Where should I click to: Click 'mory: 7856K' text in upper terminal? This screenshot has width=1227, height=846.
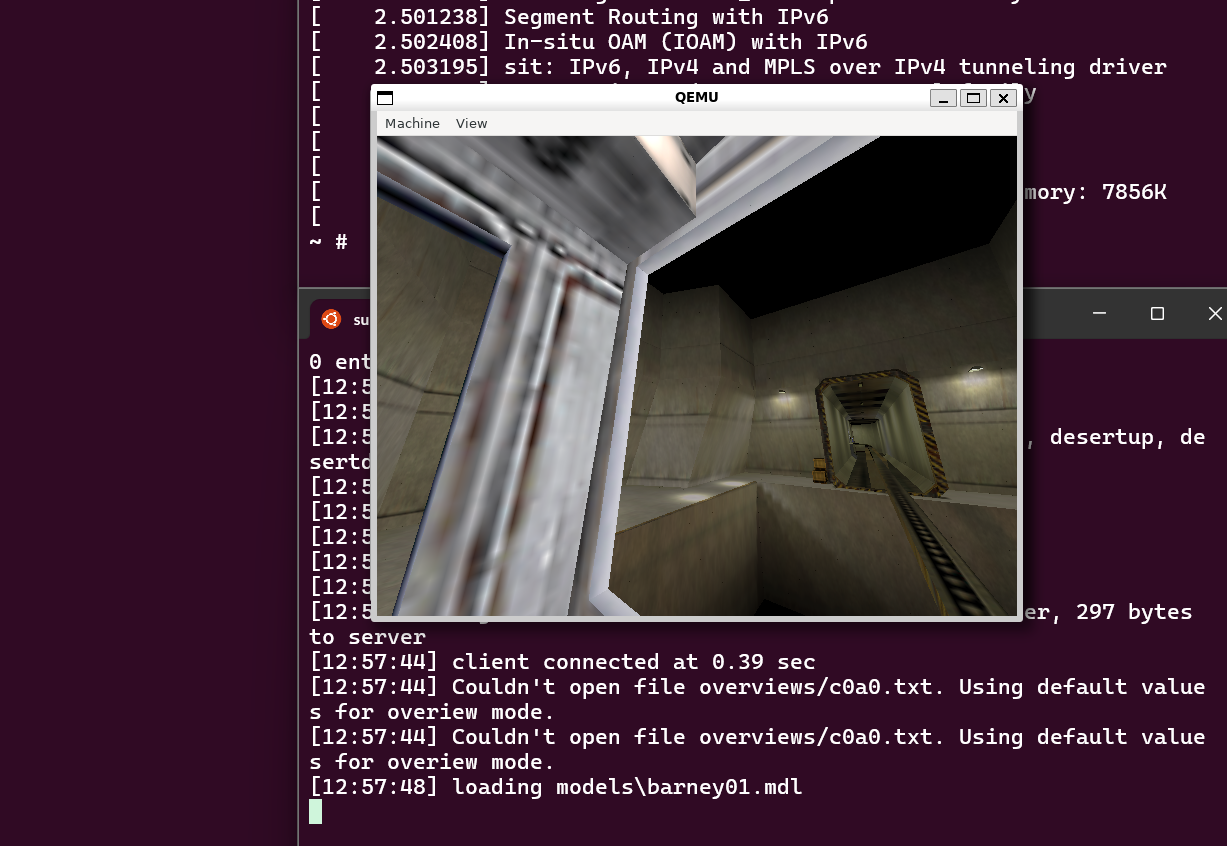click(1095, 192)
